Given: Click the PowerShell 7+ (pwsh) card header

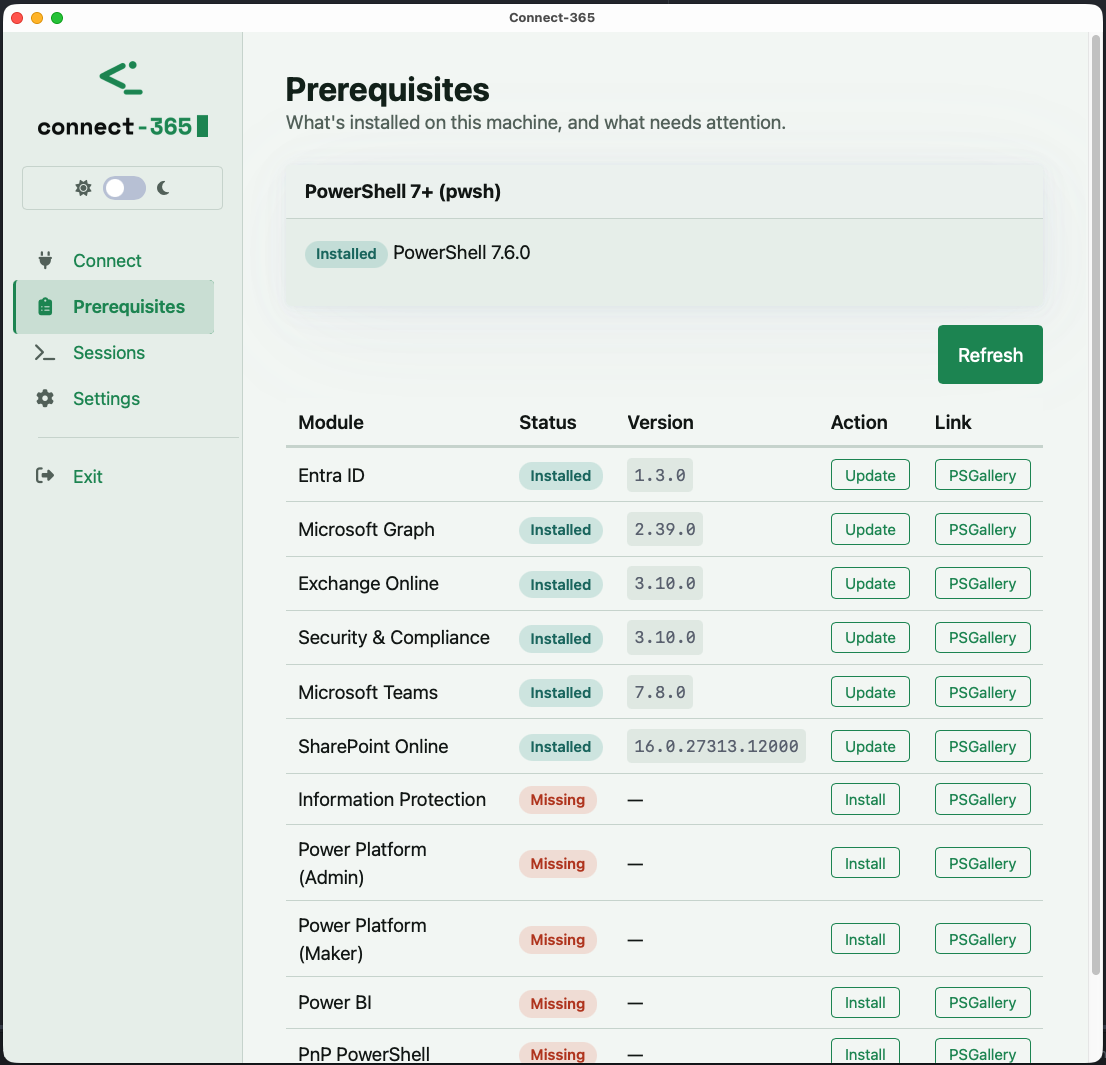Looking at the screenshot, I should pyautogui.click(x=664, y=192).
